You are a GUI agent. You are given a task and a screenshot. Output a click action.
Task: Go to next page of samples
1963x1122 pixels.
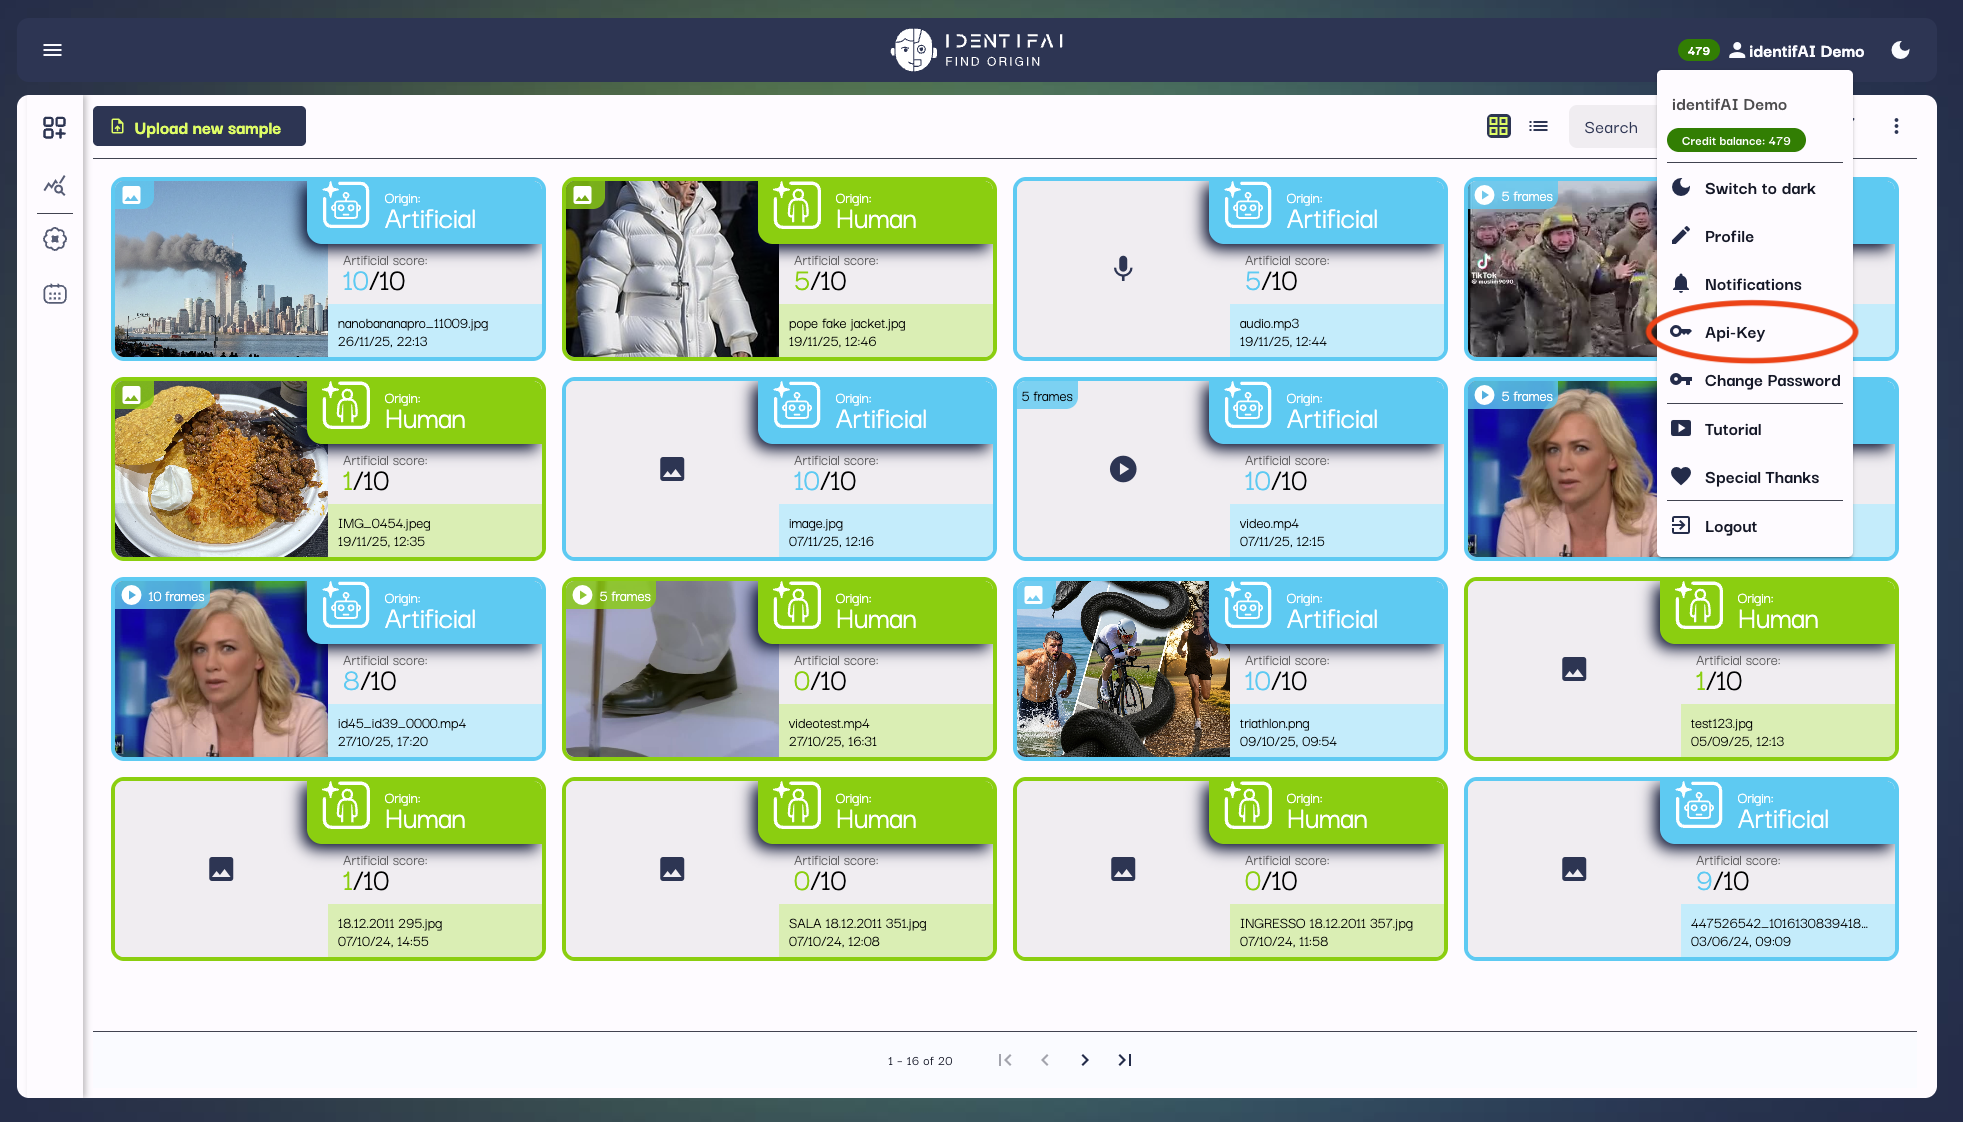pos(1084,1060)
